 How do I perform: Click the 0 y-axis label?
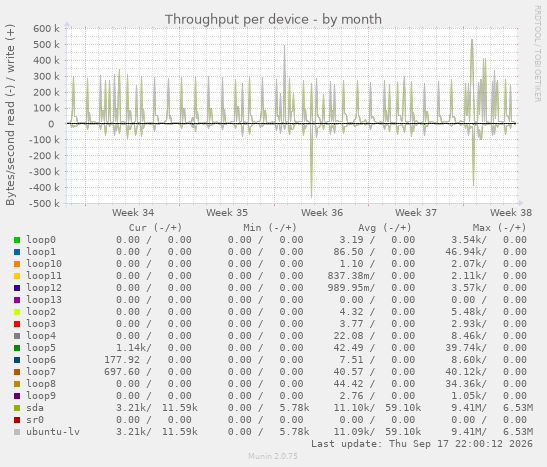(x=51, y=124)
